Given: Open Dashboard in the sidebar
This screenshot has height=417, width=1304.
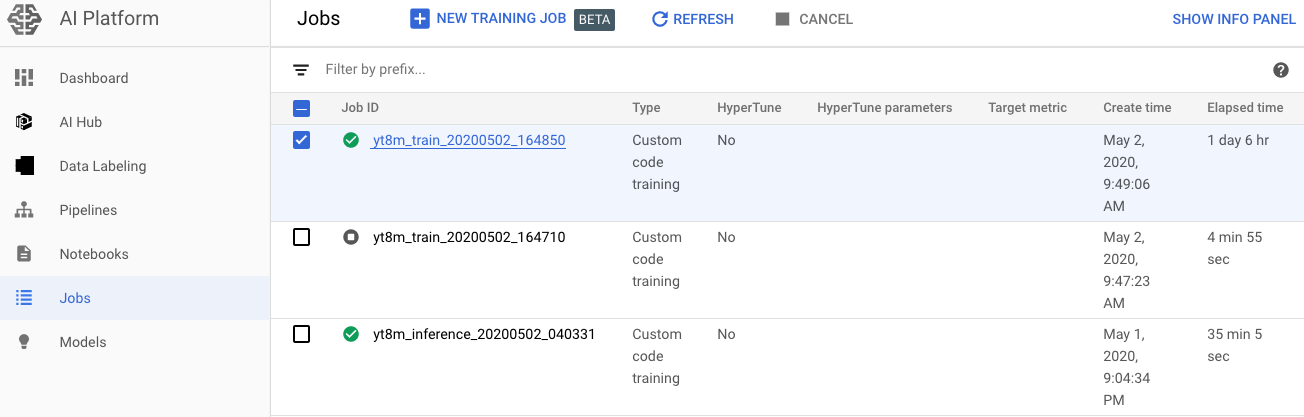Looking at the screenshot, I should (x=135, y=78).
